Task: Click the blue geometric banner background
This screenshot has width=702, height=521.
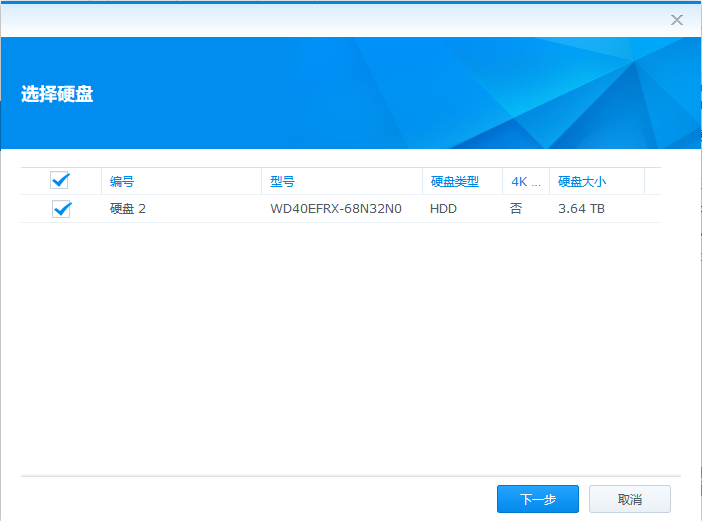Action: [450, 95]
